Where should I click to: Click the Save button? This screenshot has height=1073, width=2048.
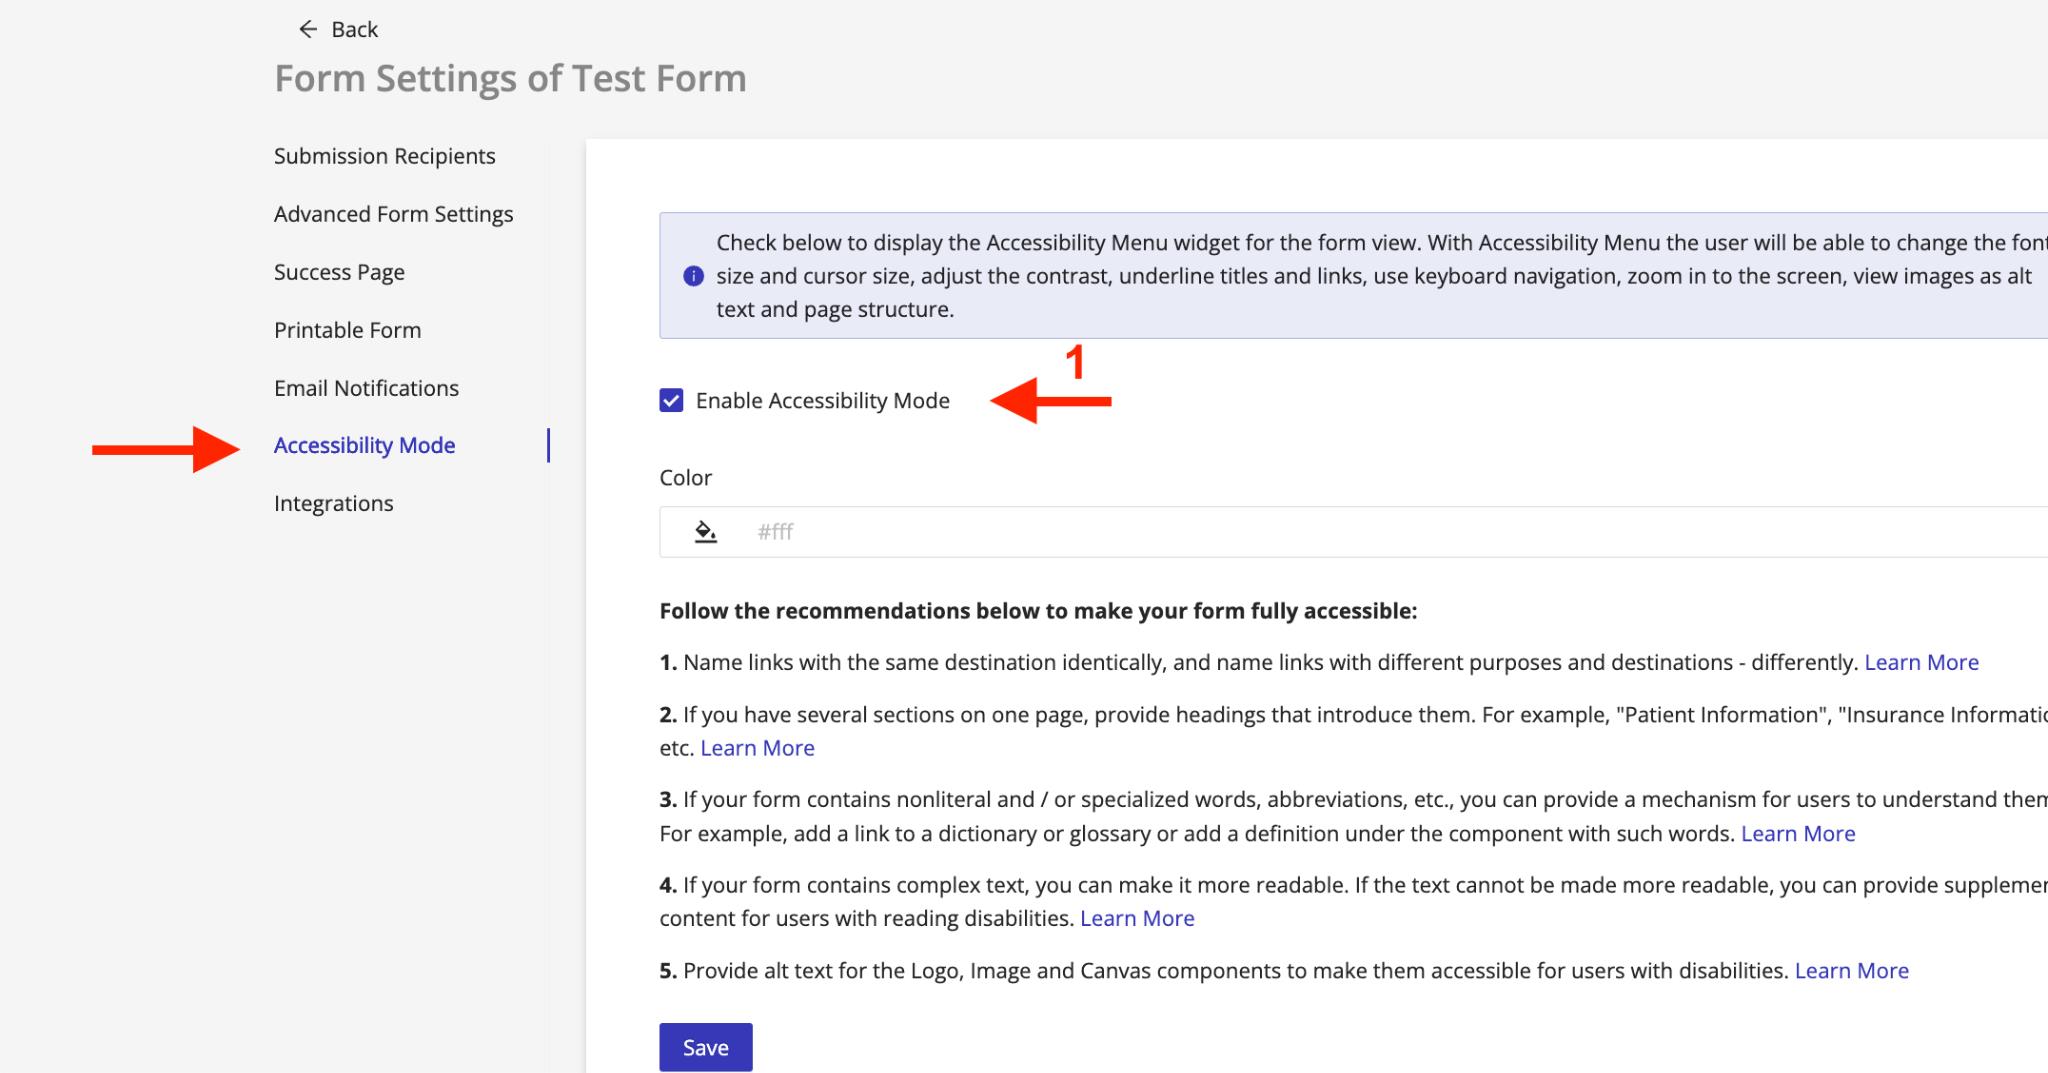click(x=705, y=1047)
